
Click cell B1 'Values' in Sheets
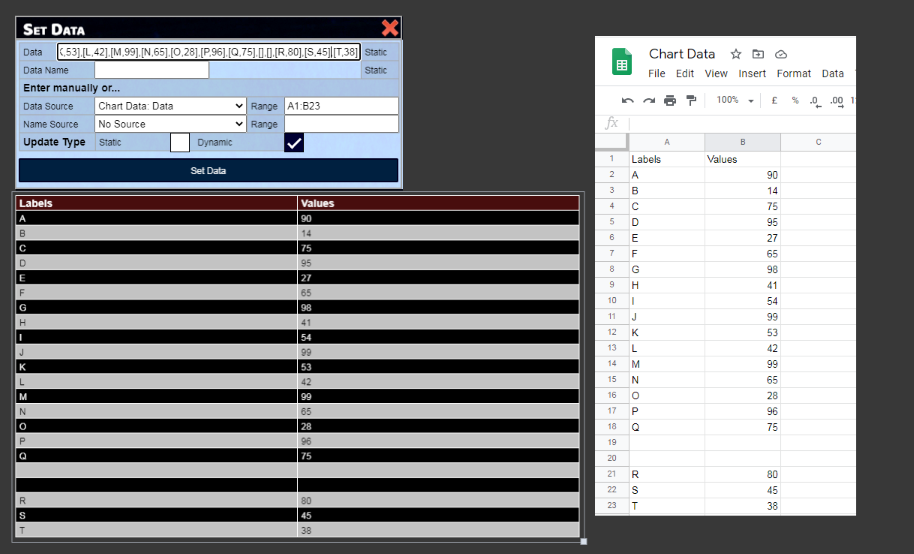[x=743, y=159]
